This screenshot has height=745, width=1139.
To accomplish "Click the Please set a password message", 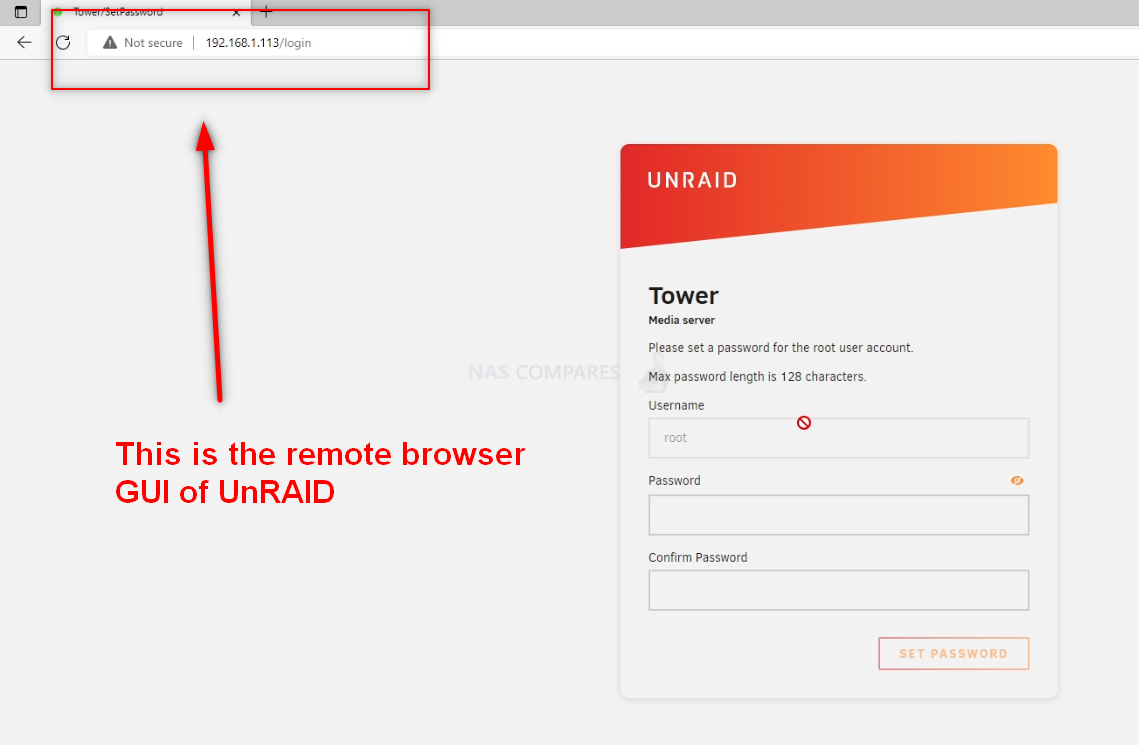I will (781, 348).
